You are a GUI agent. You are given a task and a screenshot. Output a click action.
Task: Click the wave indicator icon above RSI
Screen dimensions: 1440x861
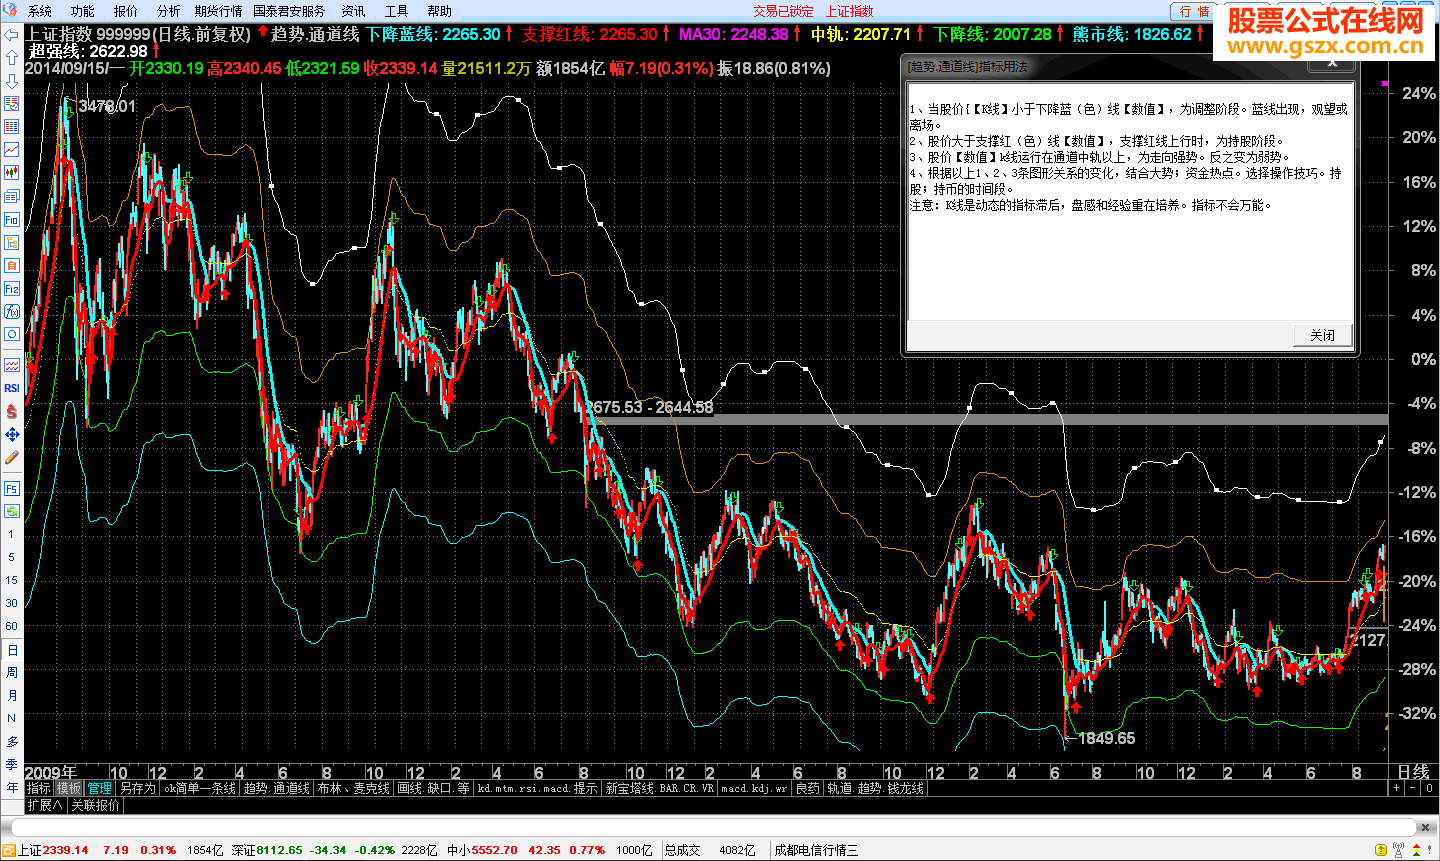(x=12, y=365)
